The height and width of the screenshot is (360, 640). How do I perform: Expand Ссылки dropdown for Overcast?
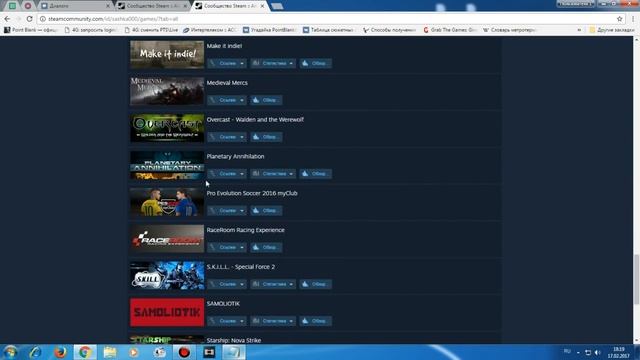(x=227, y=137)
